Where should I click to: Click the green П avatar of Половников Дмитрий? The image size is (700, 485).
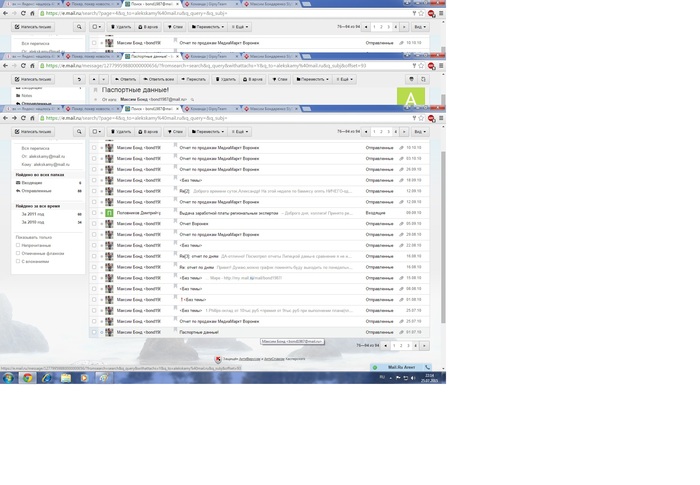109,213
